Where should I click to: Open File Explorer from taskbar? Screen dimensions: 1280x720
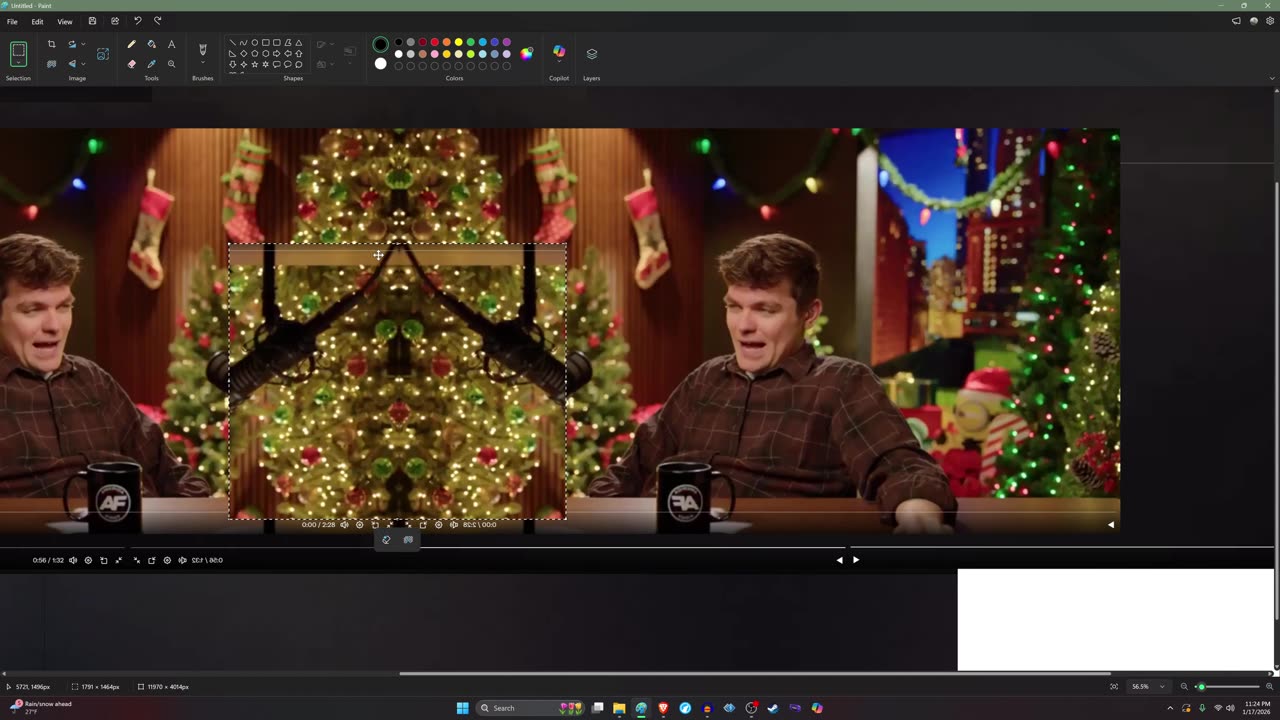tap(619, 708)
